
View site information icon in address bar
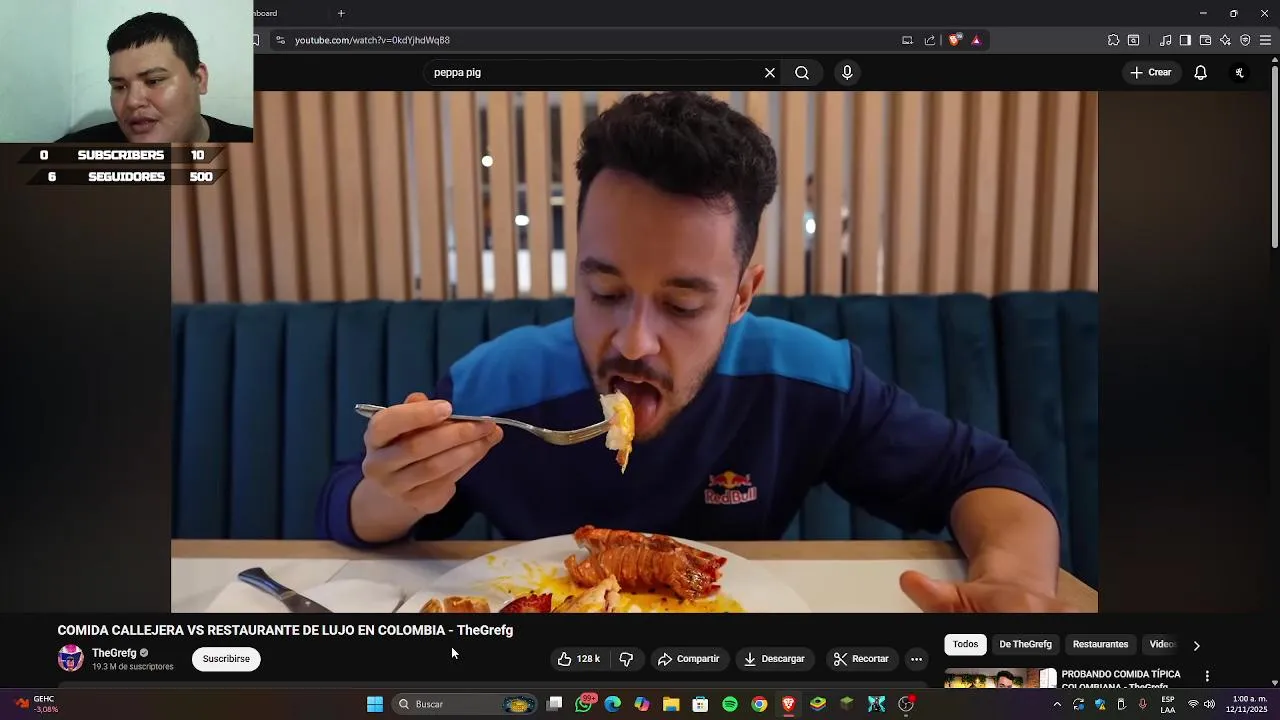click(x=280, y=40)
